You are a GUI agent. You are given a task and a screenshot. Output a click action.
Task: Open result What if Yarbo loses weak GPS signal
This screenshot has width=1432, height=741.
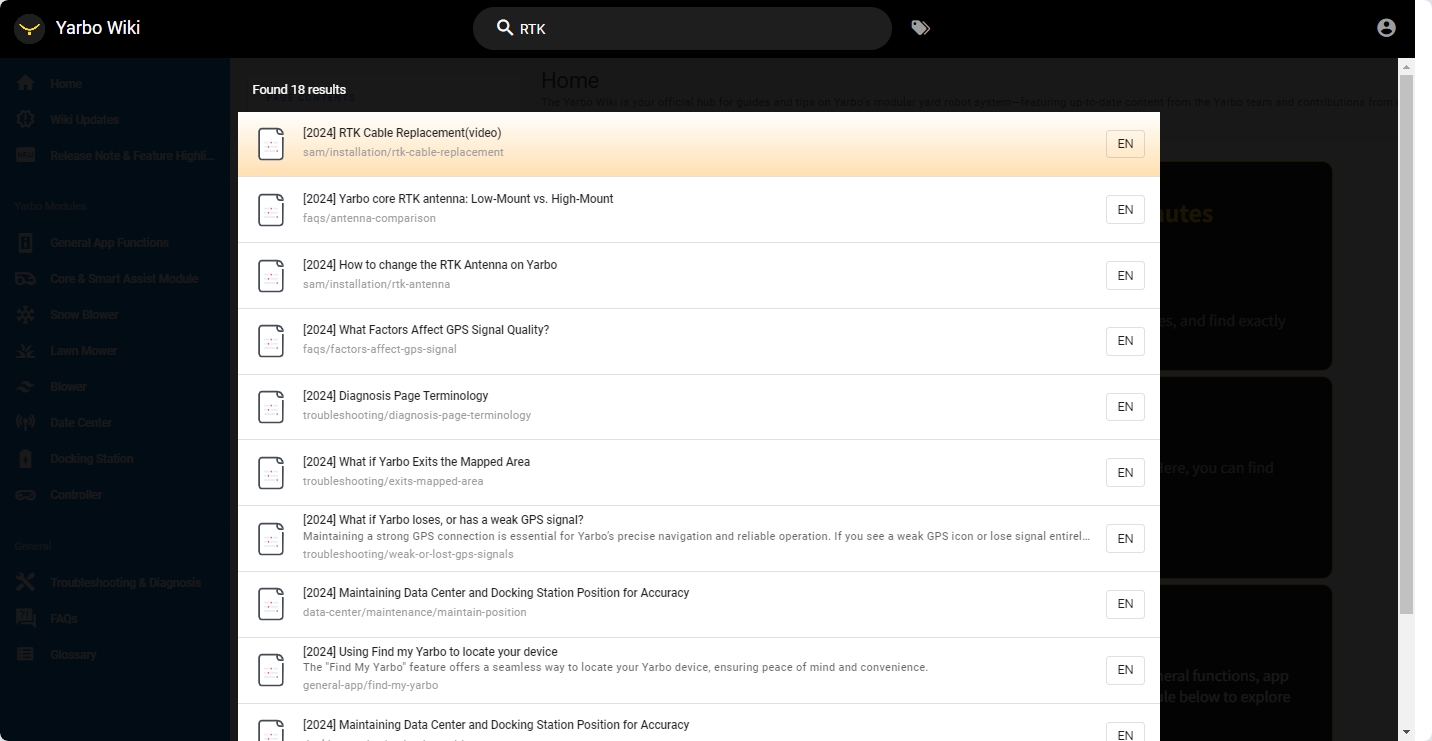[699, 539]
